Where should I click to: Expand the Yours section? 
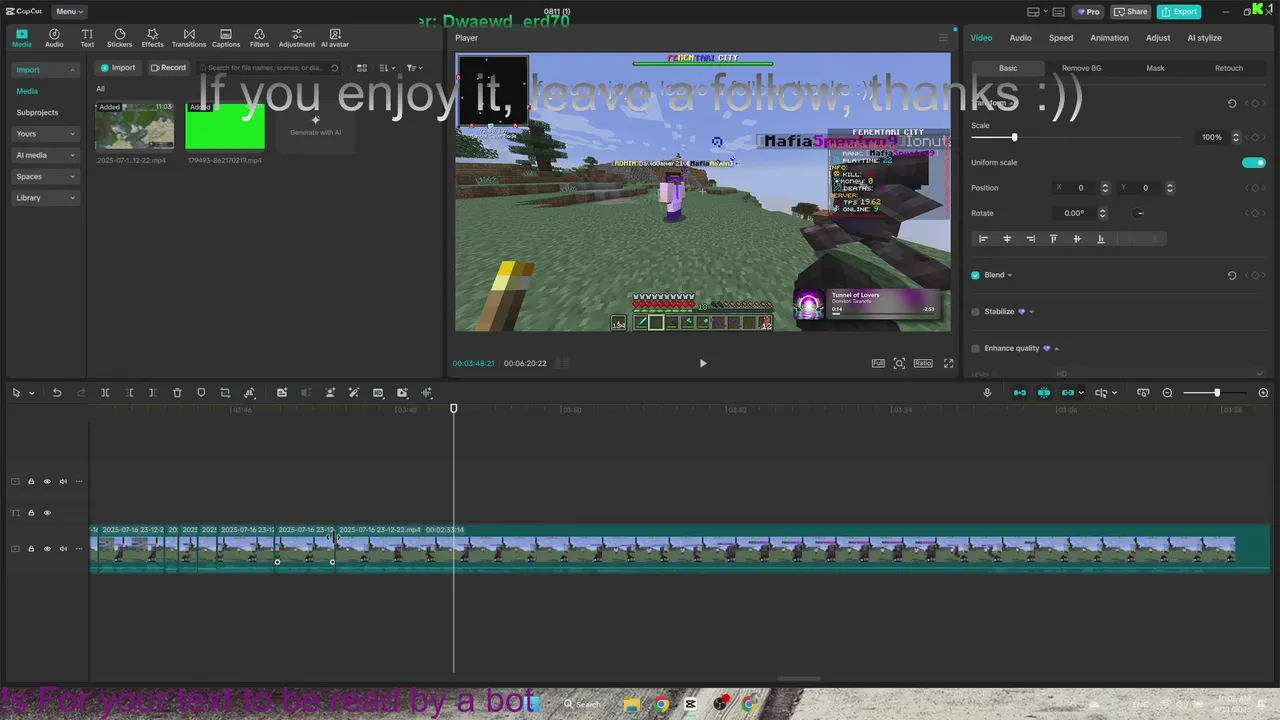pyautogui.click(x=46, y=134)
